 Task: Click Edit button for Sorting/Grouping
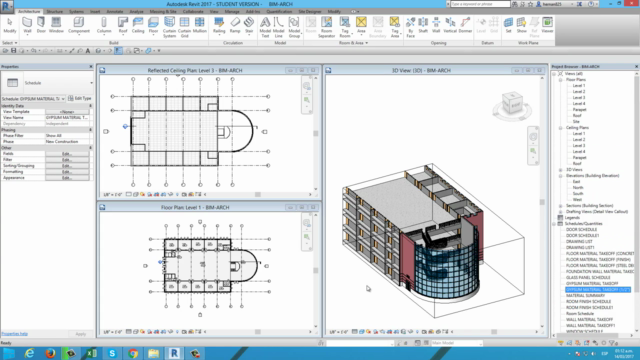67,166
